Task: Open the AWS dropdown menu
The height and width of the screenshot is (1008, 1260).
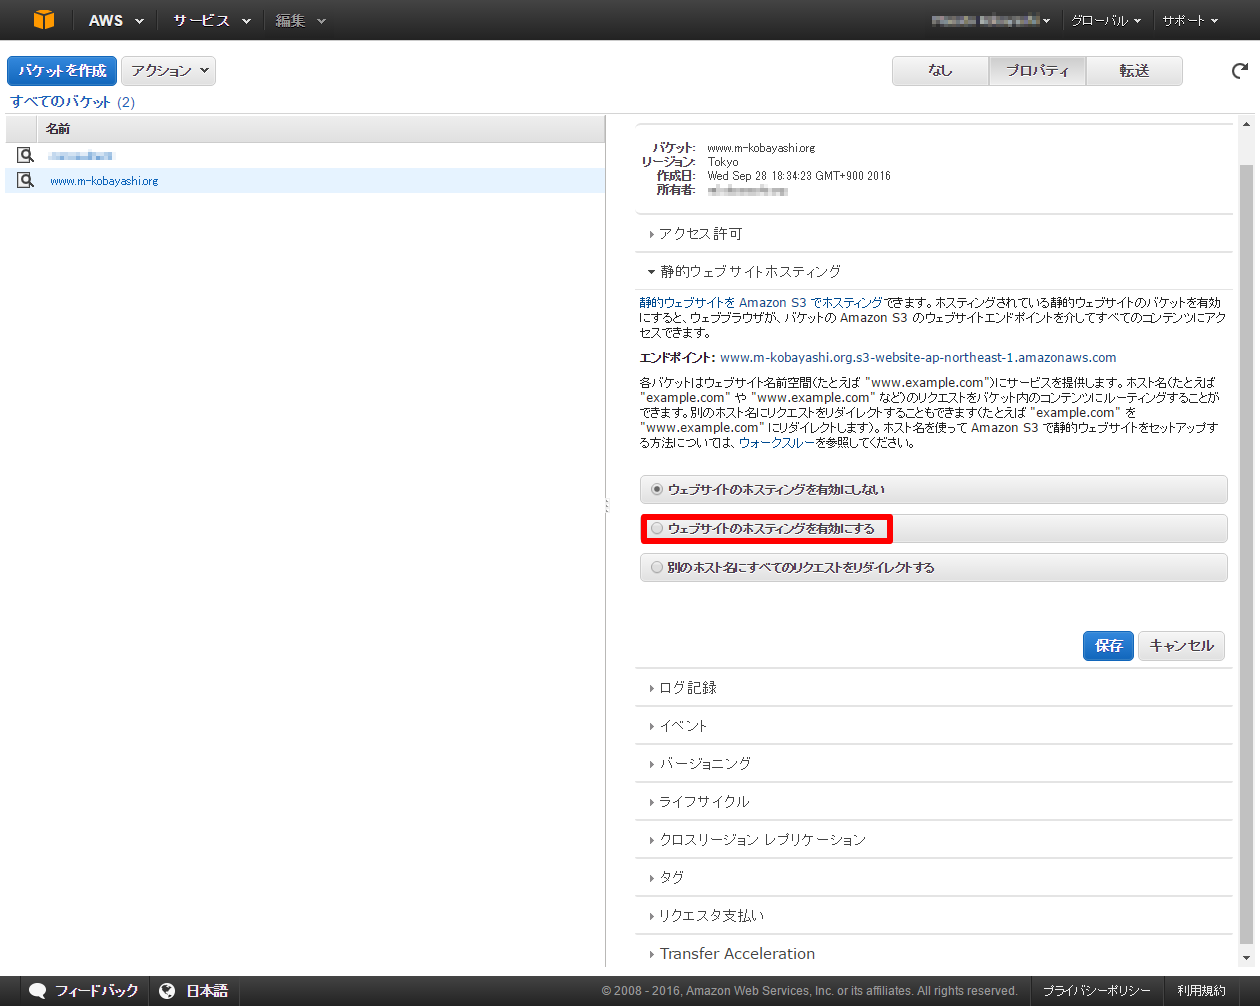Action: pyautogui.click(x=116, y=20)
